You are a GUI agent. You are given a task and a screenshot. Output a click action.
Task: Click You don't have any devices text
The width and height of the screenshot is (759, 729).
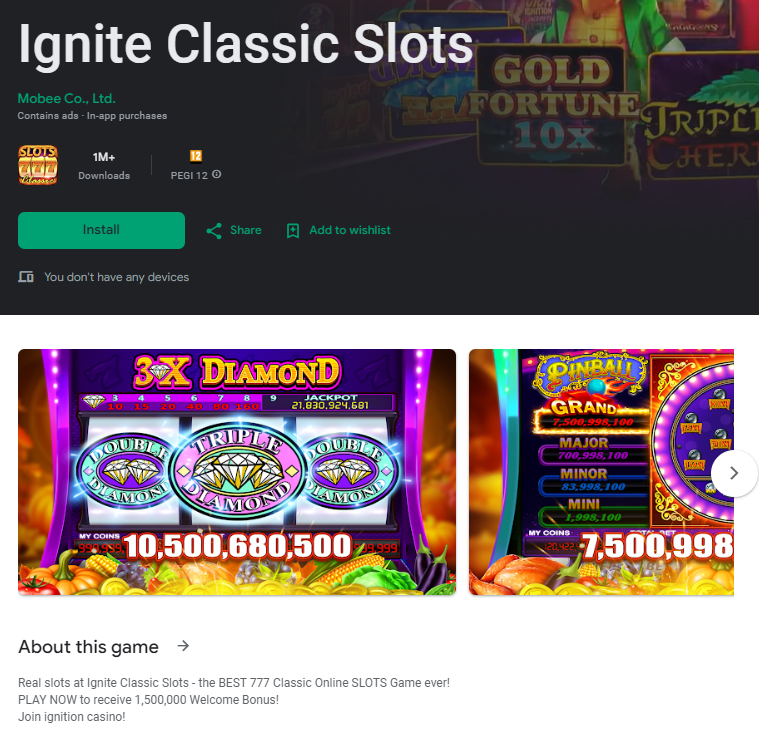click(x=117, y=277)
